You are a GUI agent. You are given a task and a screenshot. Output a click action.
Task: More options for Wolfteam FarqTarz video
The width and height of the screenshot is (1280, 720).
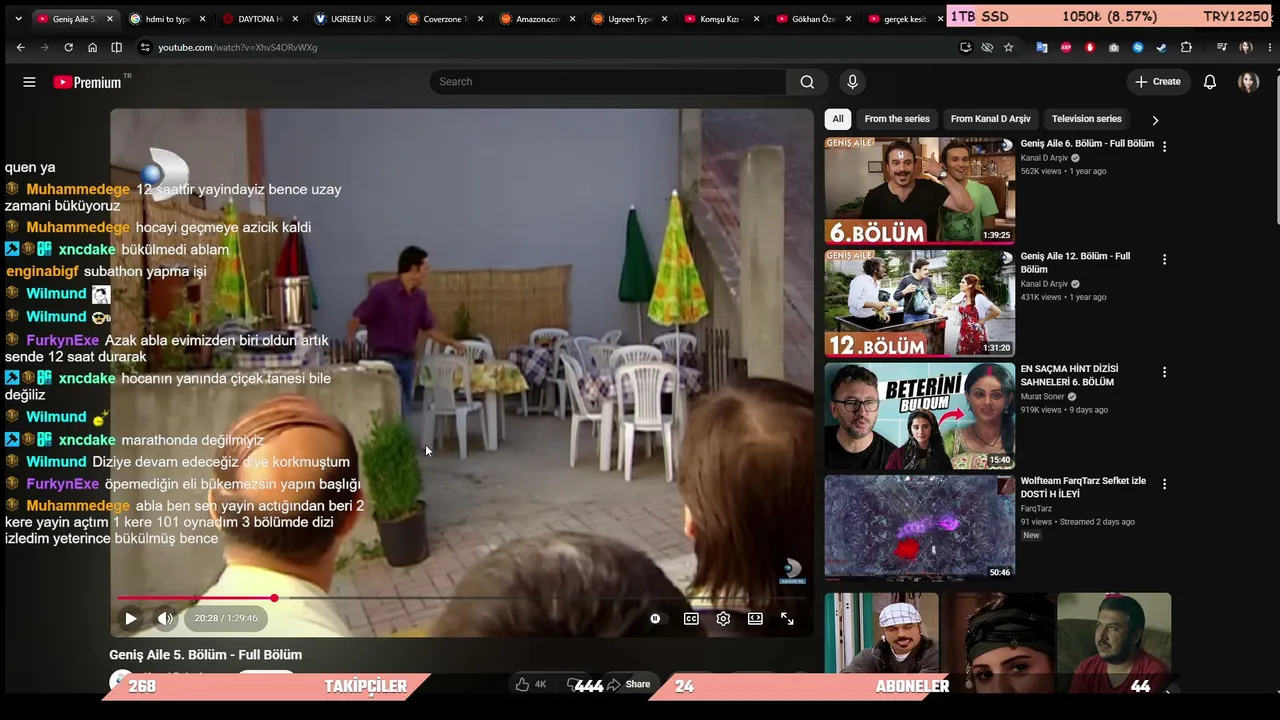pos(1164,484)
